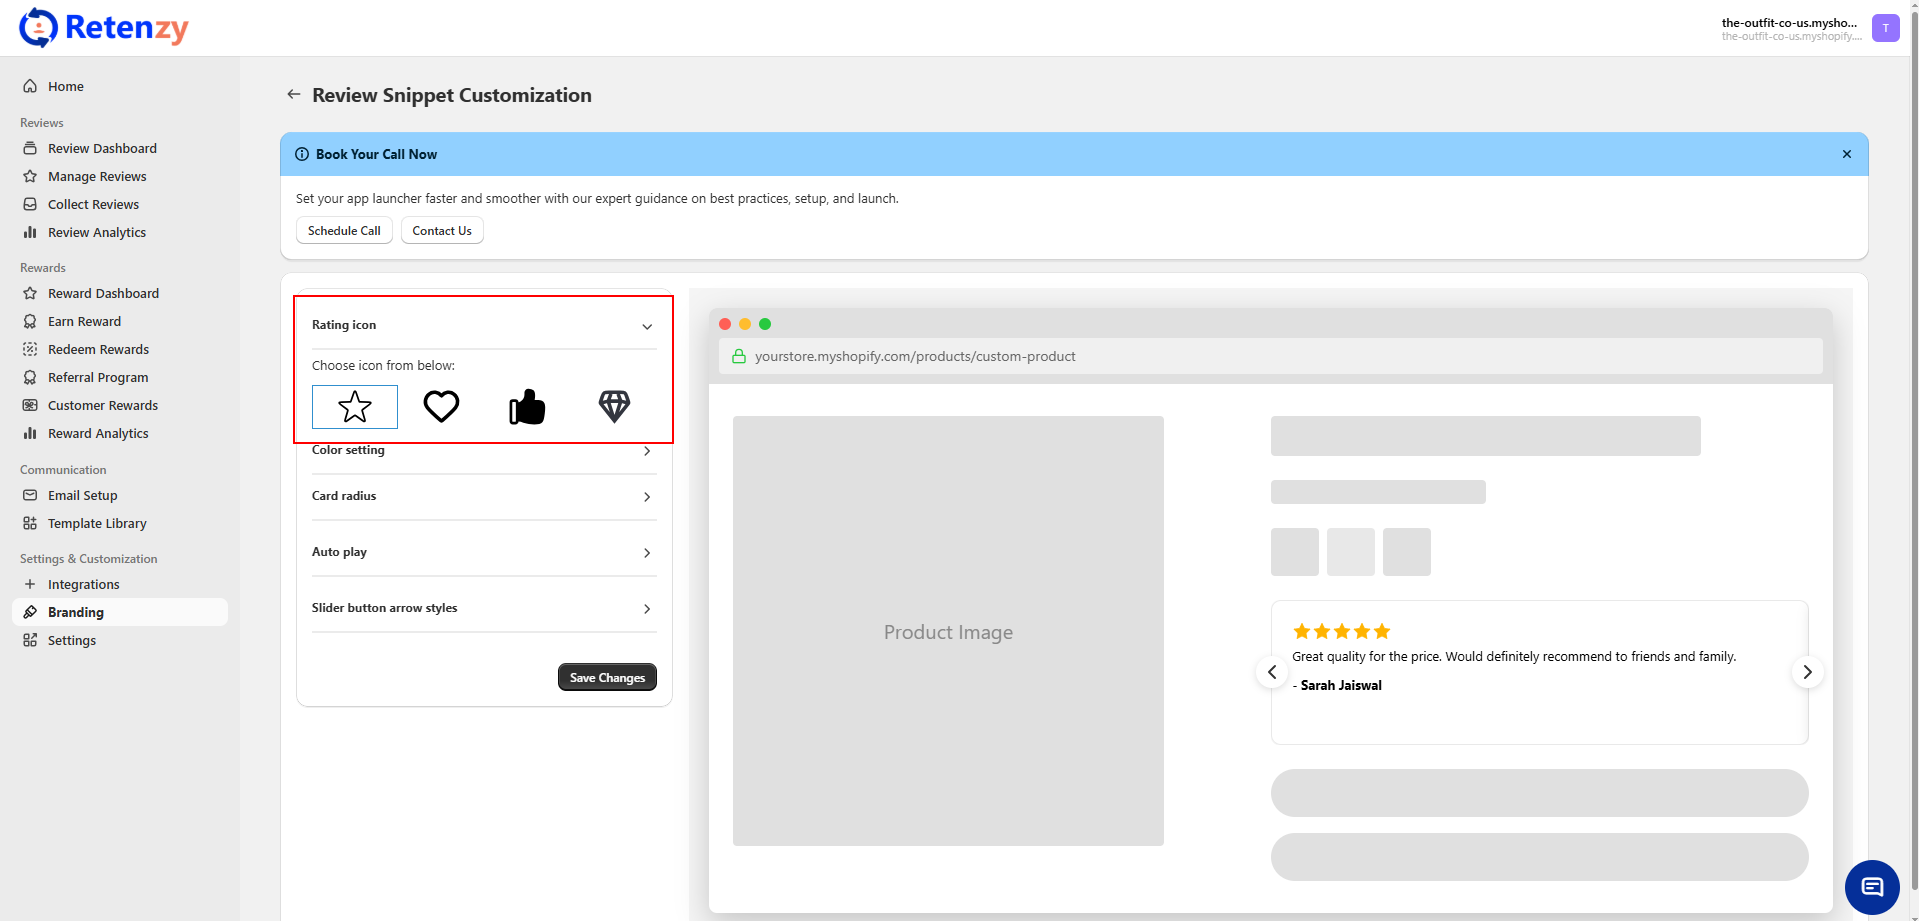Click the preview store URL bar

tap(1270, 357)
